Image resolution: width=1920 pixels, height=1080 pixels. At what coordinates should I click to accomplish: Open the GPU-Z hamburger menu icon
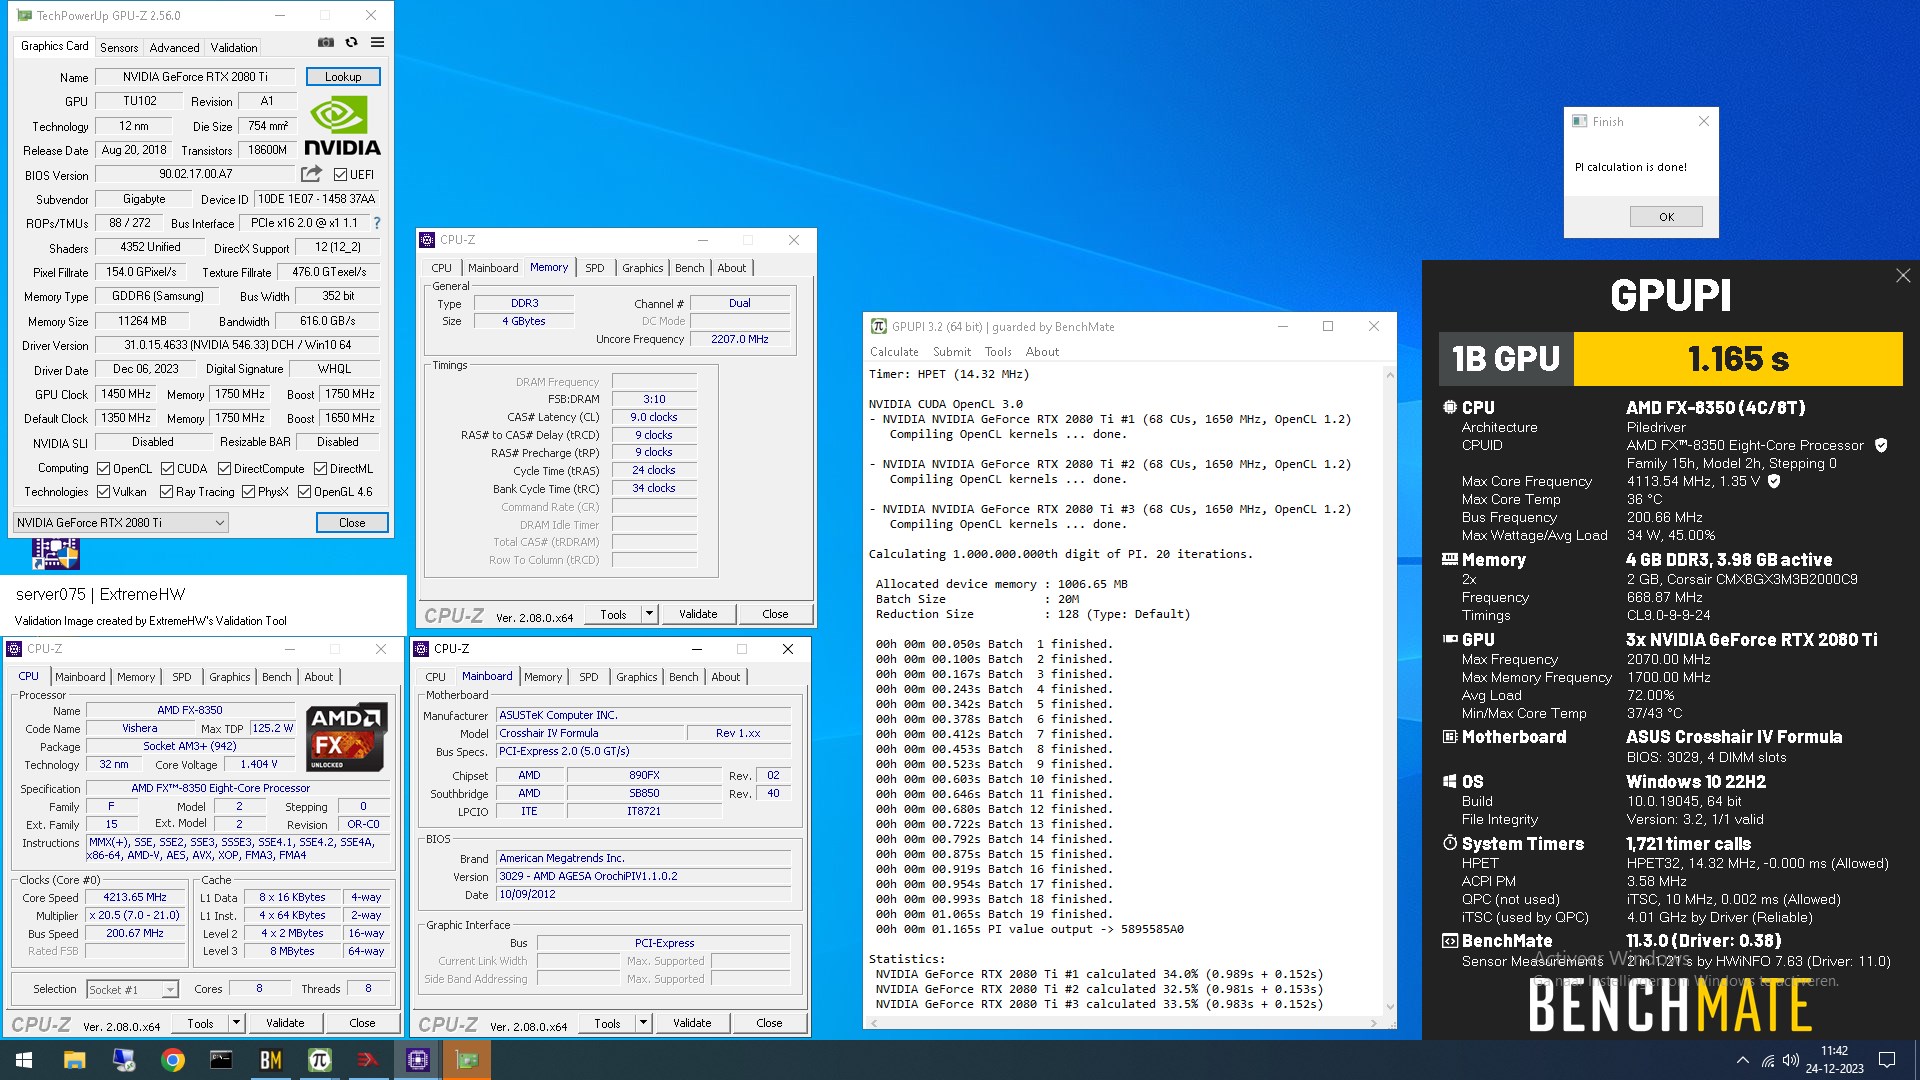point(377,42)
